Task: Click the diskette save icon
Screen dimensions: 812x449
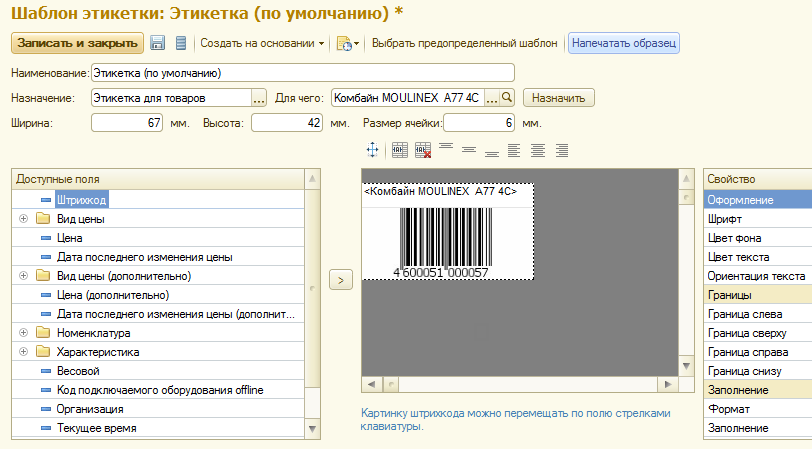Action: click(x=157, y=43)
